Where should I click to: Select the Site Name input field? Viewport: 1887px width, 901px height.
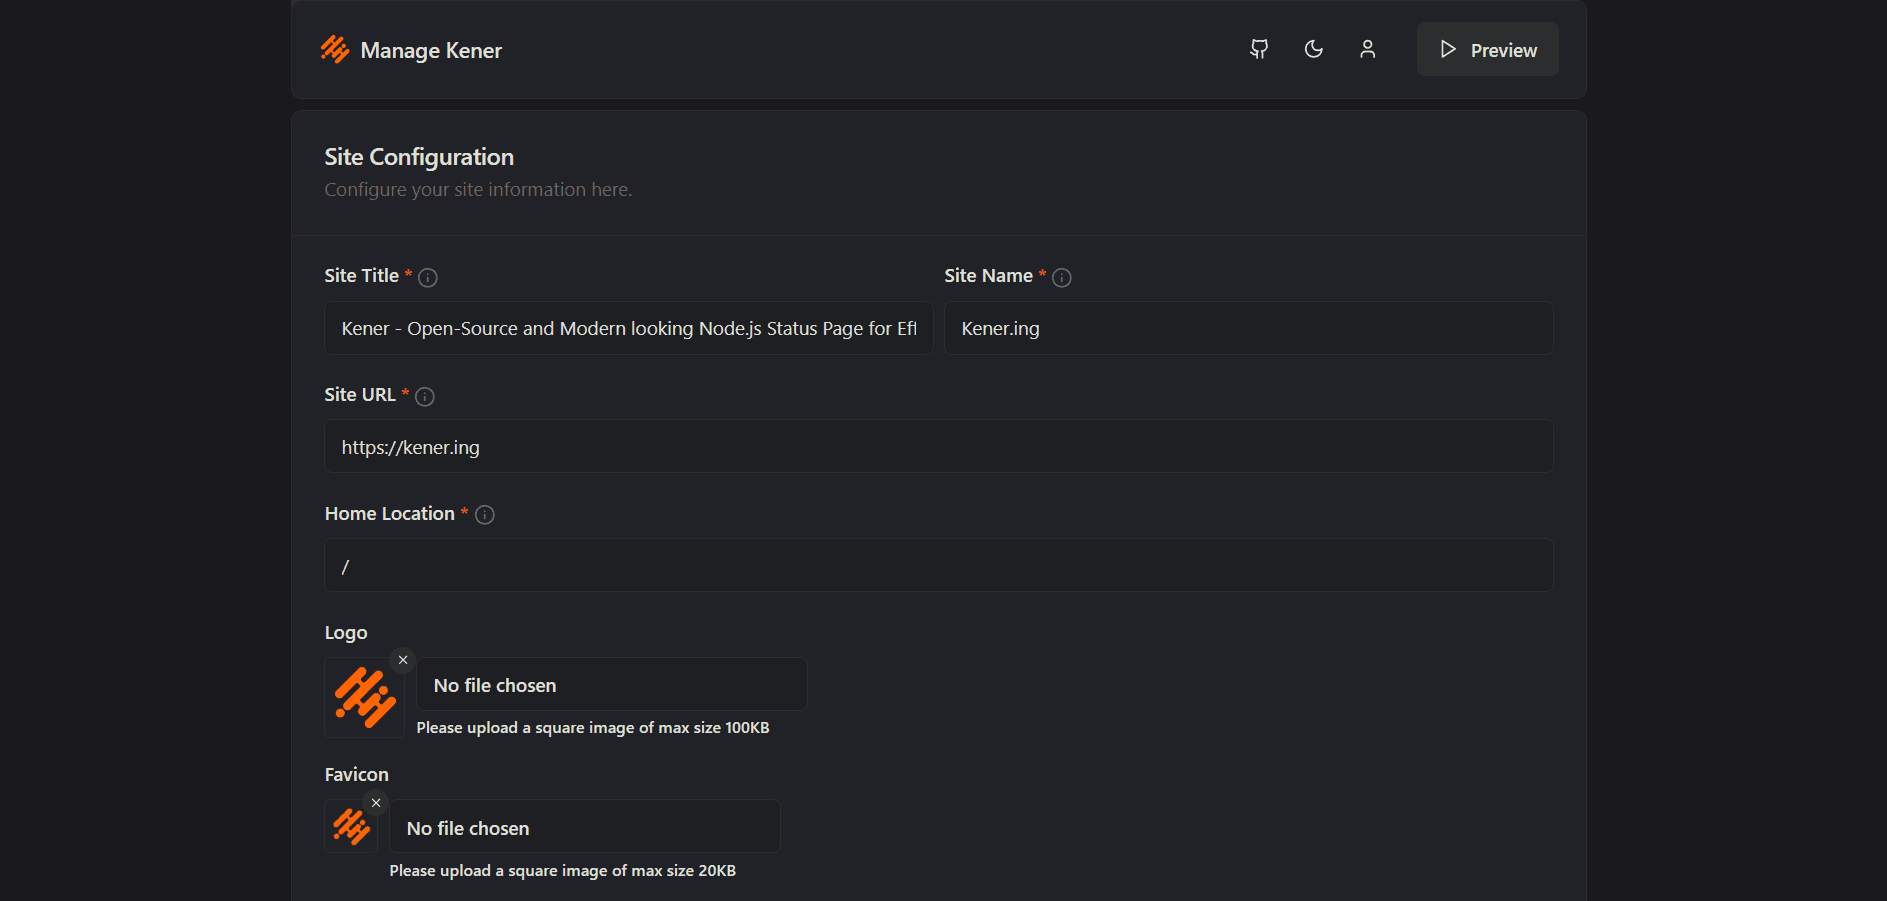coord(1247,328)
